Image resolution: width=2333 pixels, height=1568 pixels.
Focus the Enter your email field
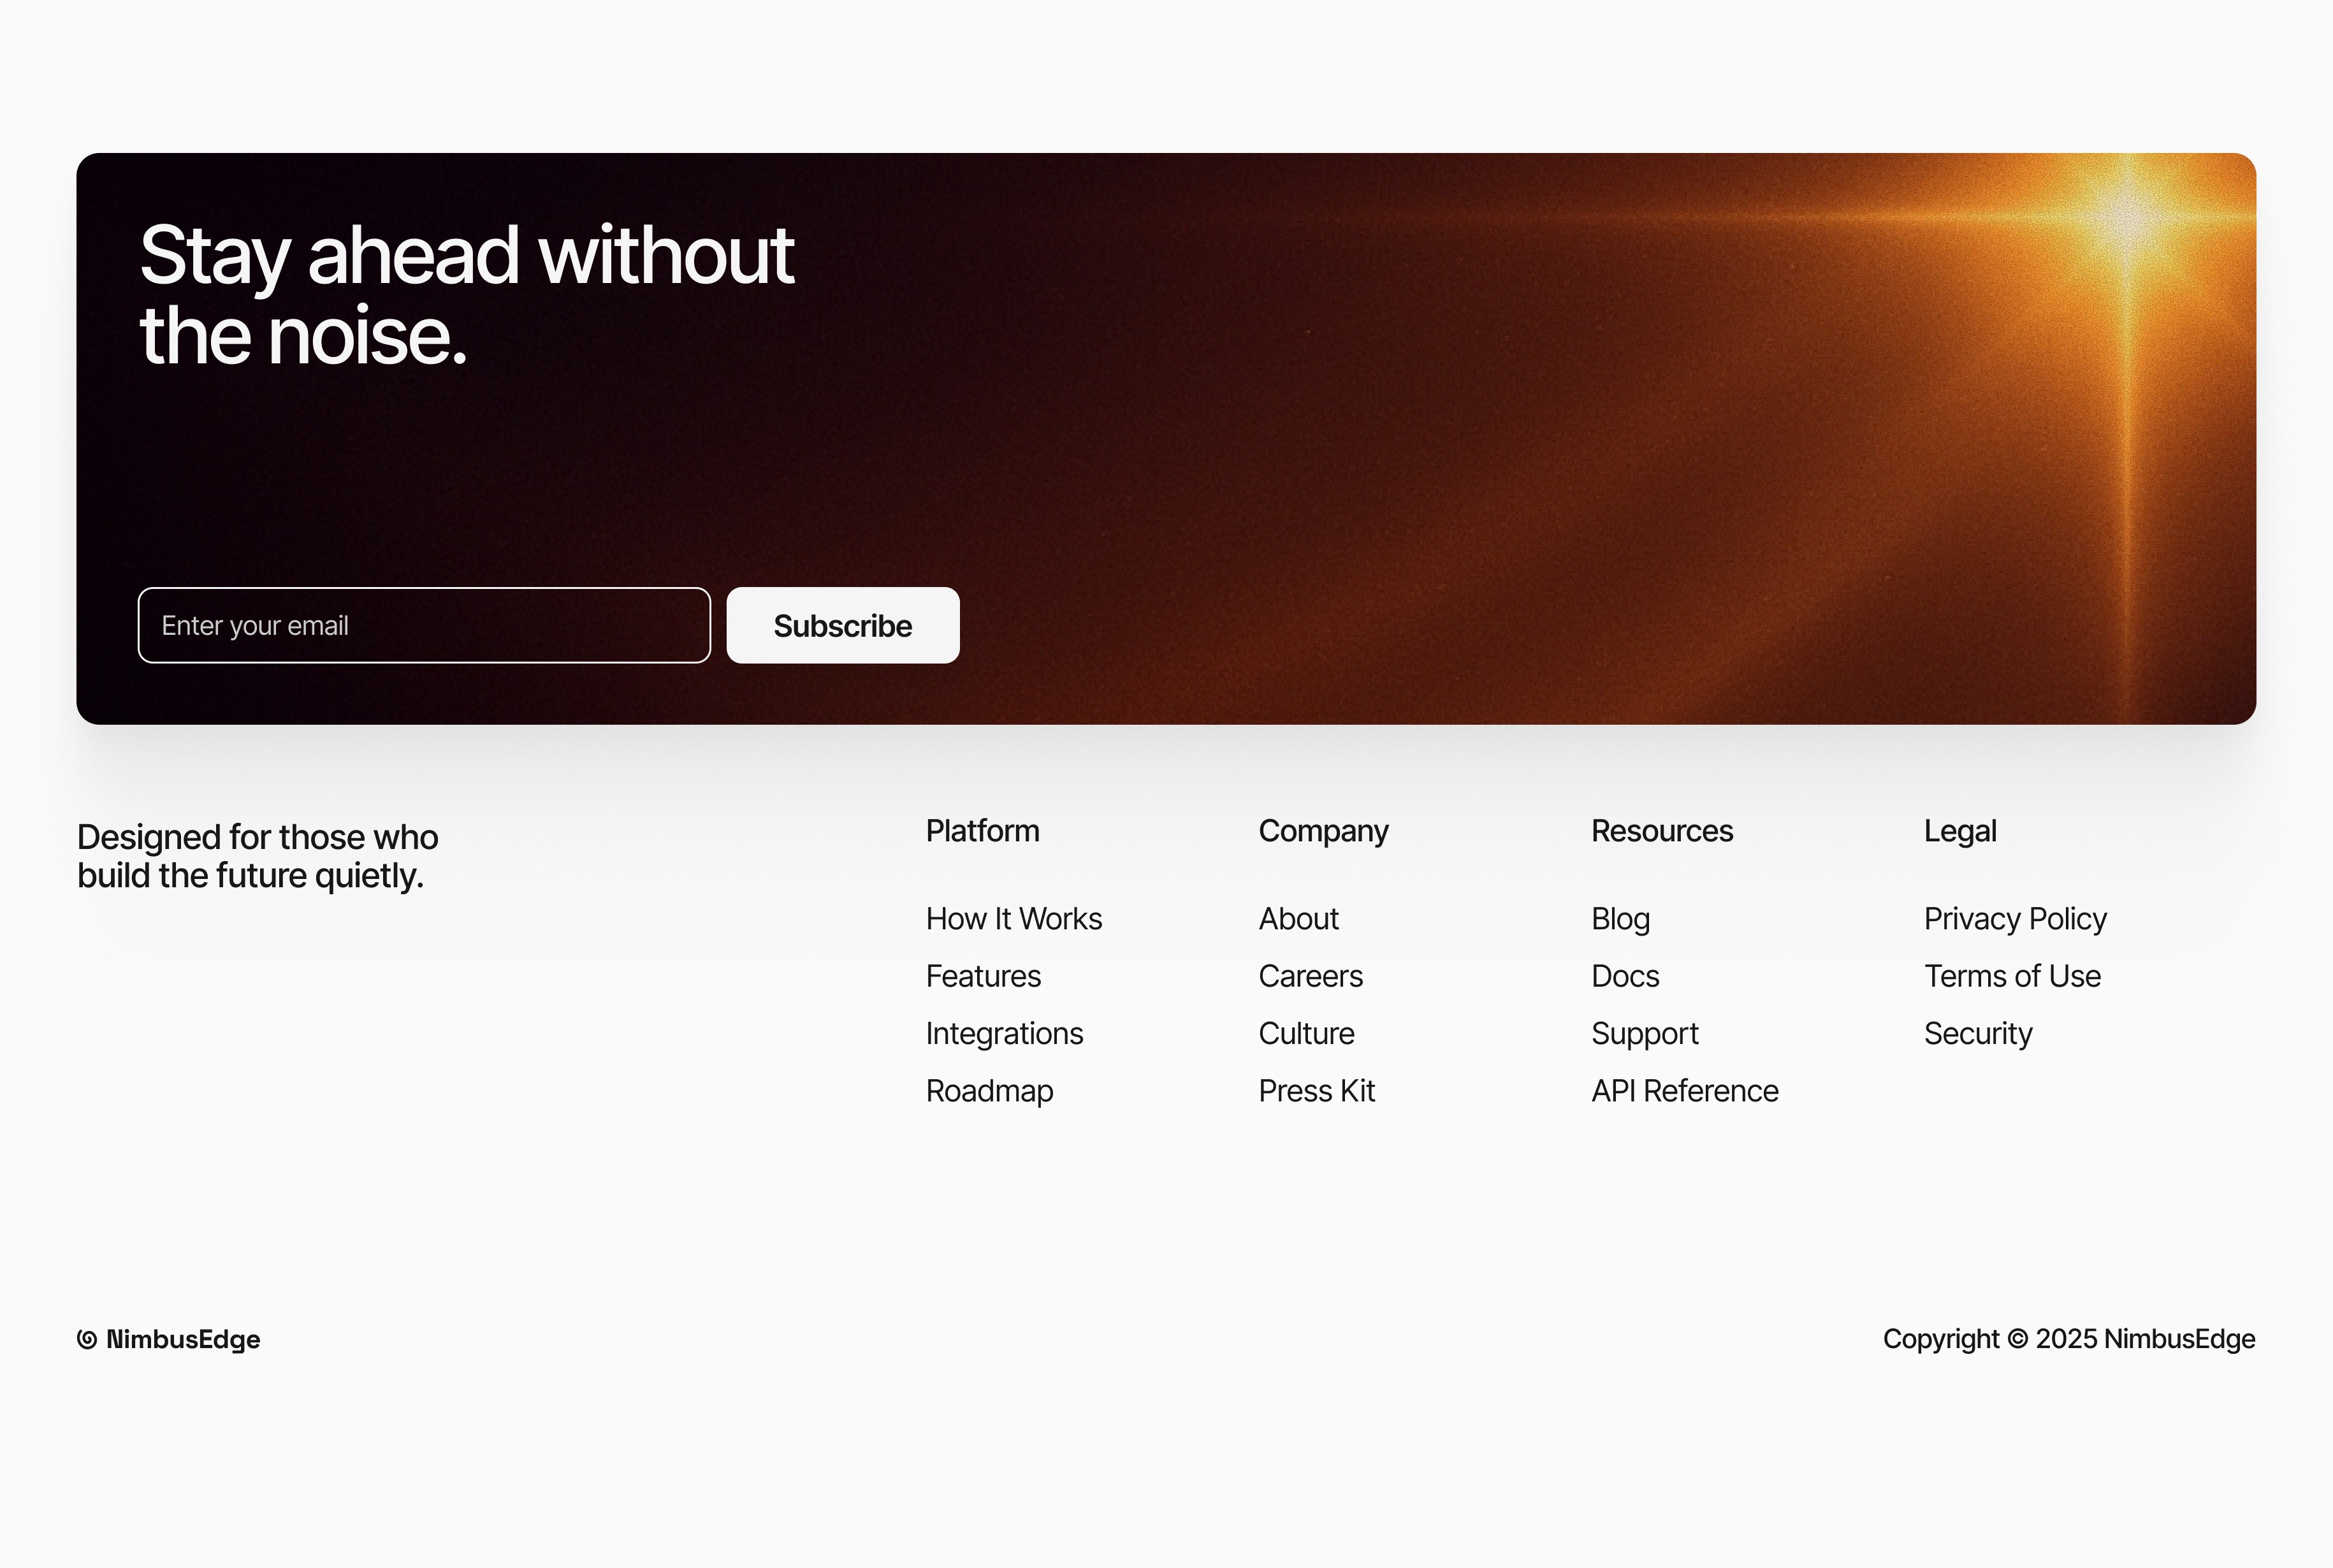point(424,626)
